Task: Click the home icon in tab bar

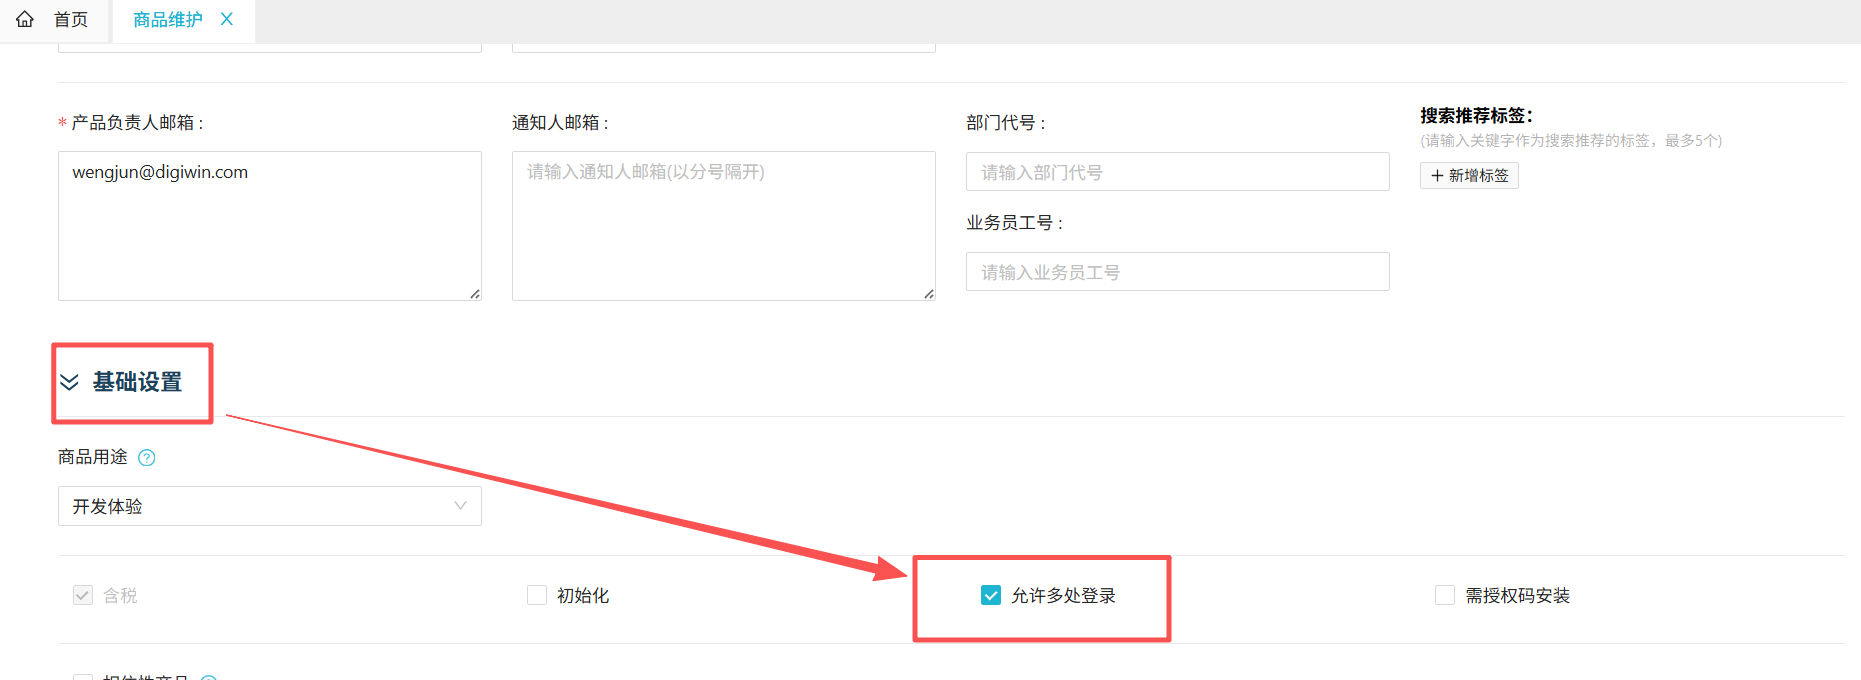Action: click(x=25, y=19)
